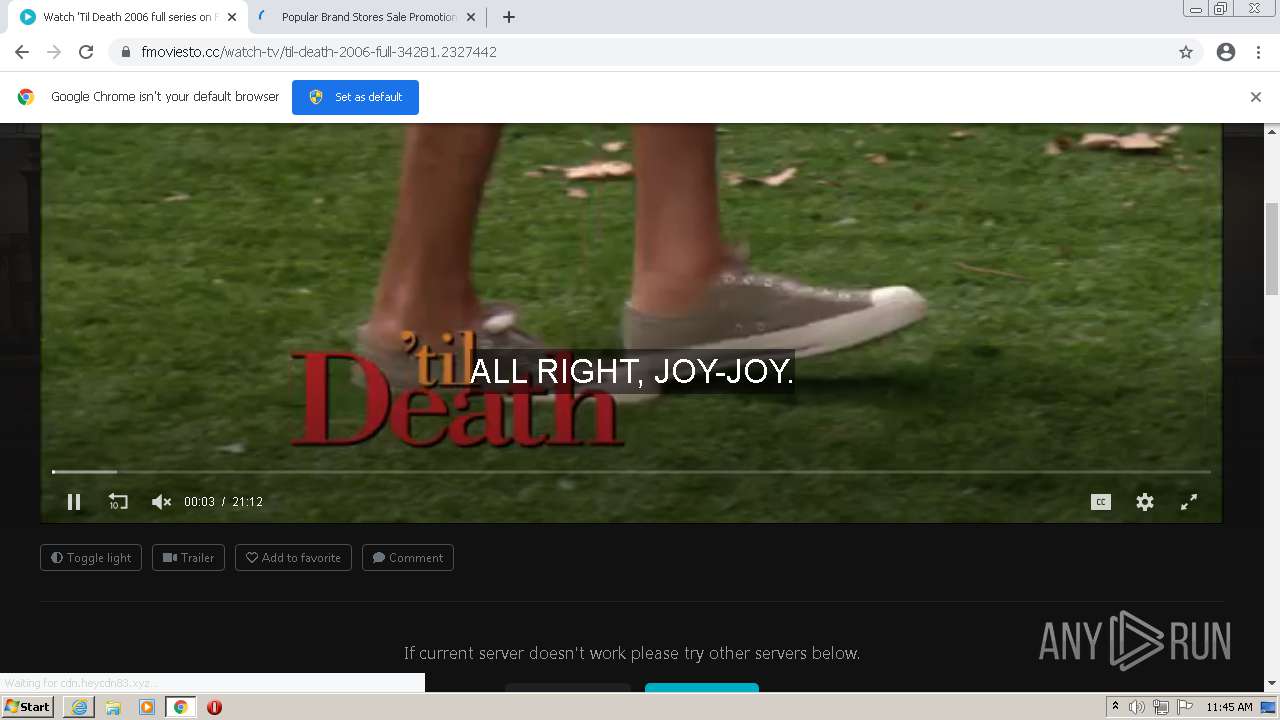Pause the video playback
1280x720 pixels.
click(x=73, y=502)
